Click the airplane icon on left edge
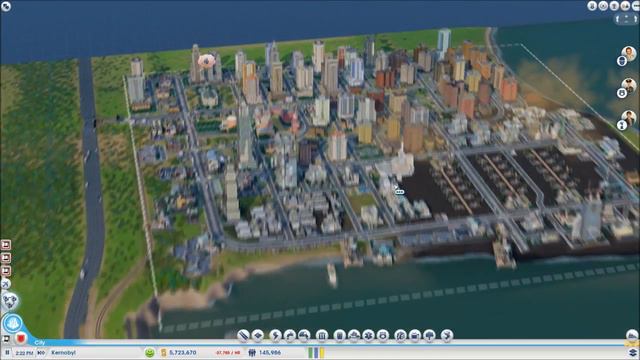640x360 pixels. (x=6, y=284)
